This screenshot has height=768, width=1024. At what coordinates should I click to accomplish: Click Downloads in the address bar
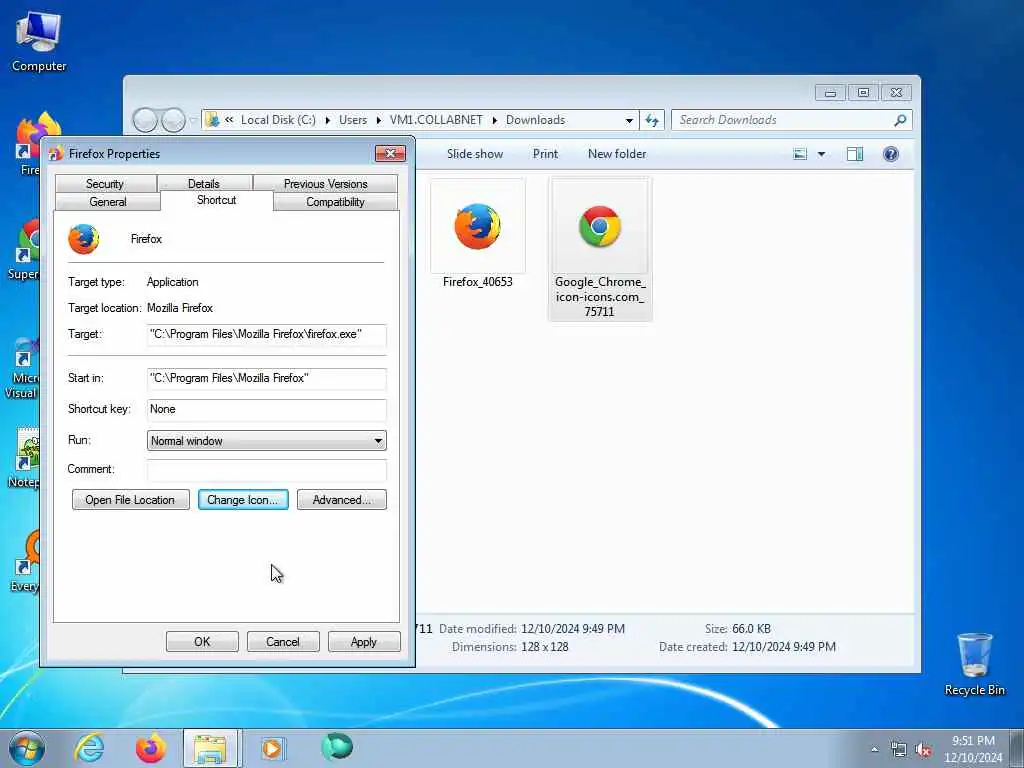click(x=536, y=120)
